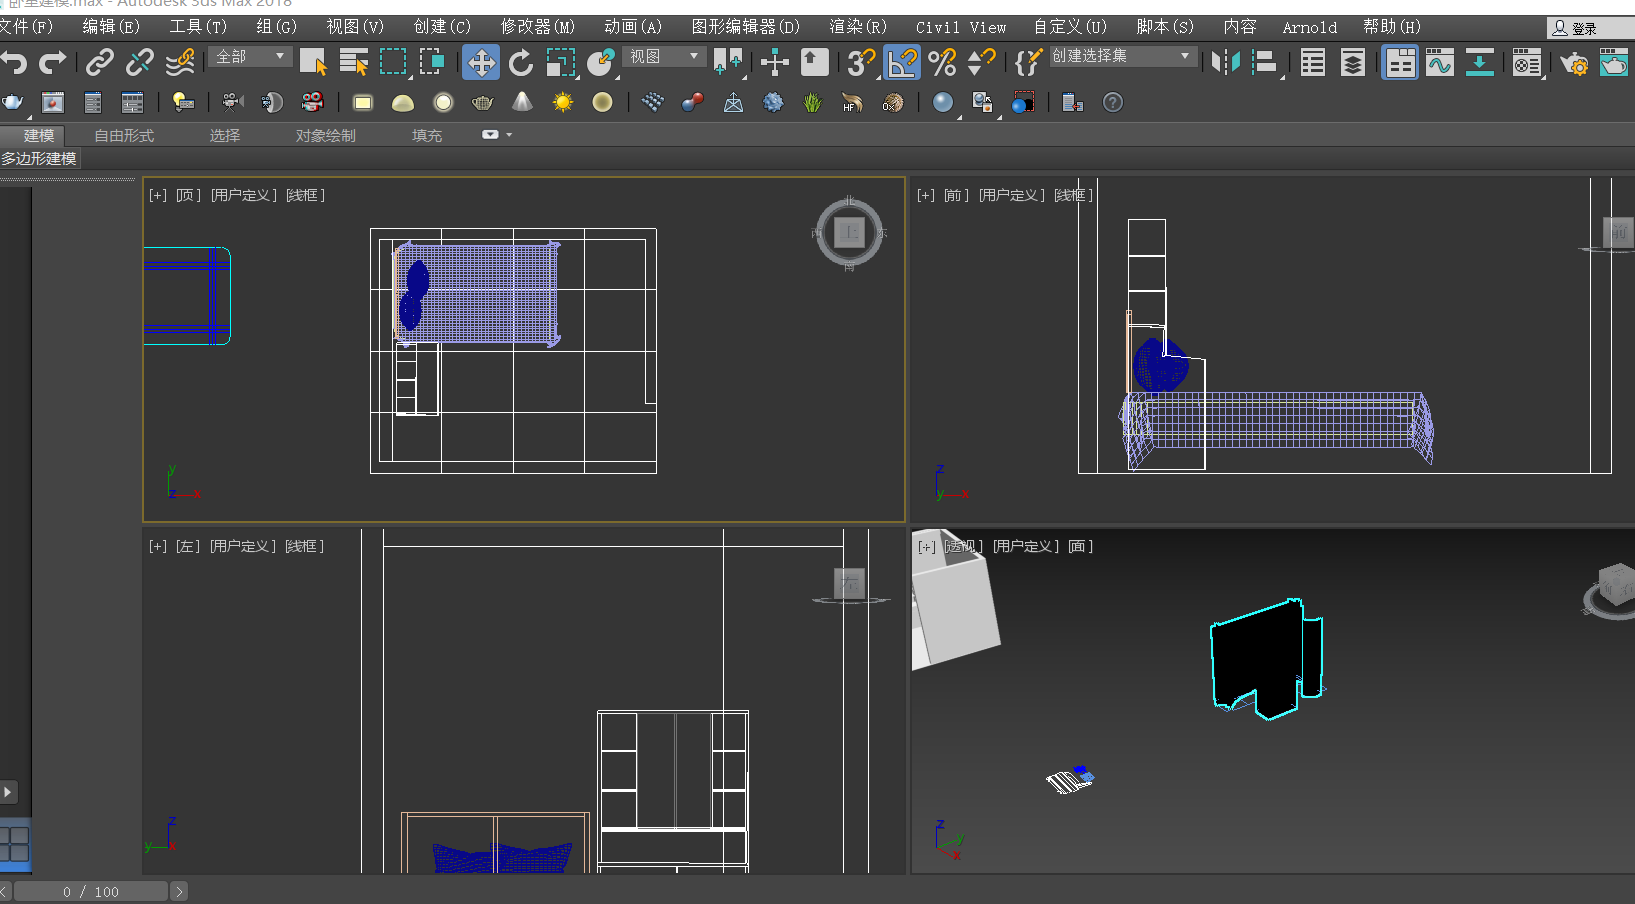Viewport: 1635px width, 904px height.
Task: Open the Curve Editor
Action: pyautogui.click(x=1439, y=63)
